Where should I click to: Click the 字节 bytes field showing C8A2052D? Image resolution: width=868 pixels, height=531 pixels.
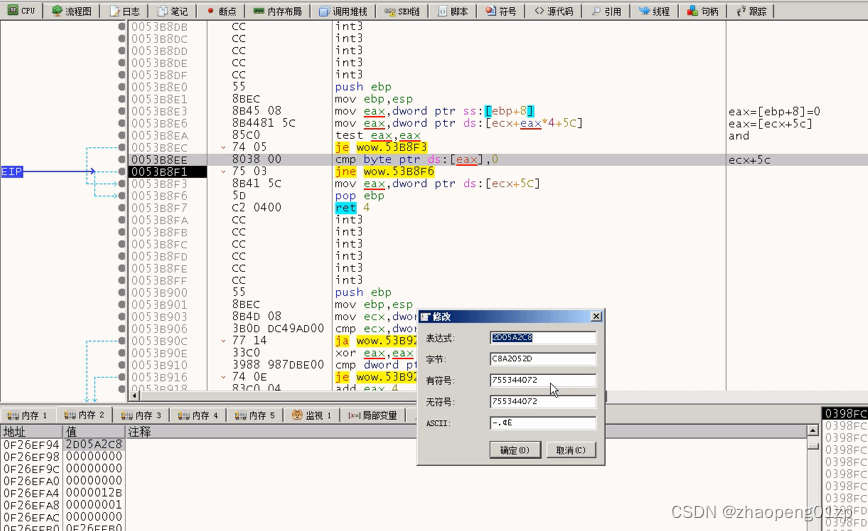[542, 359]
